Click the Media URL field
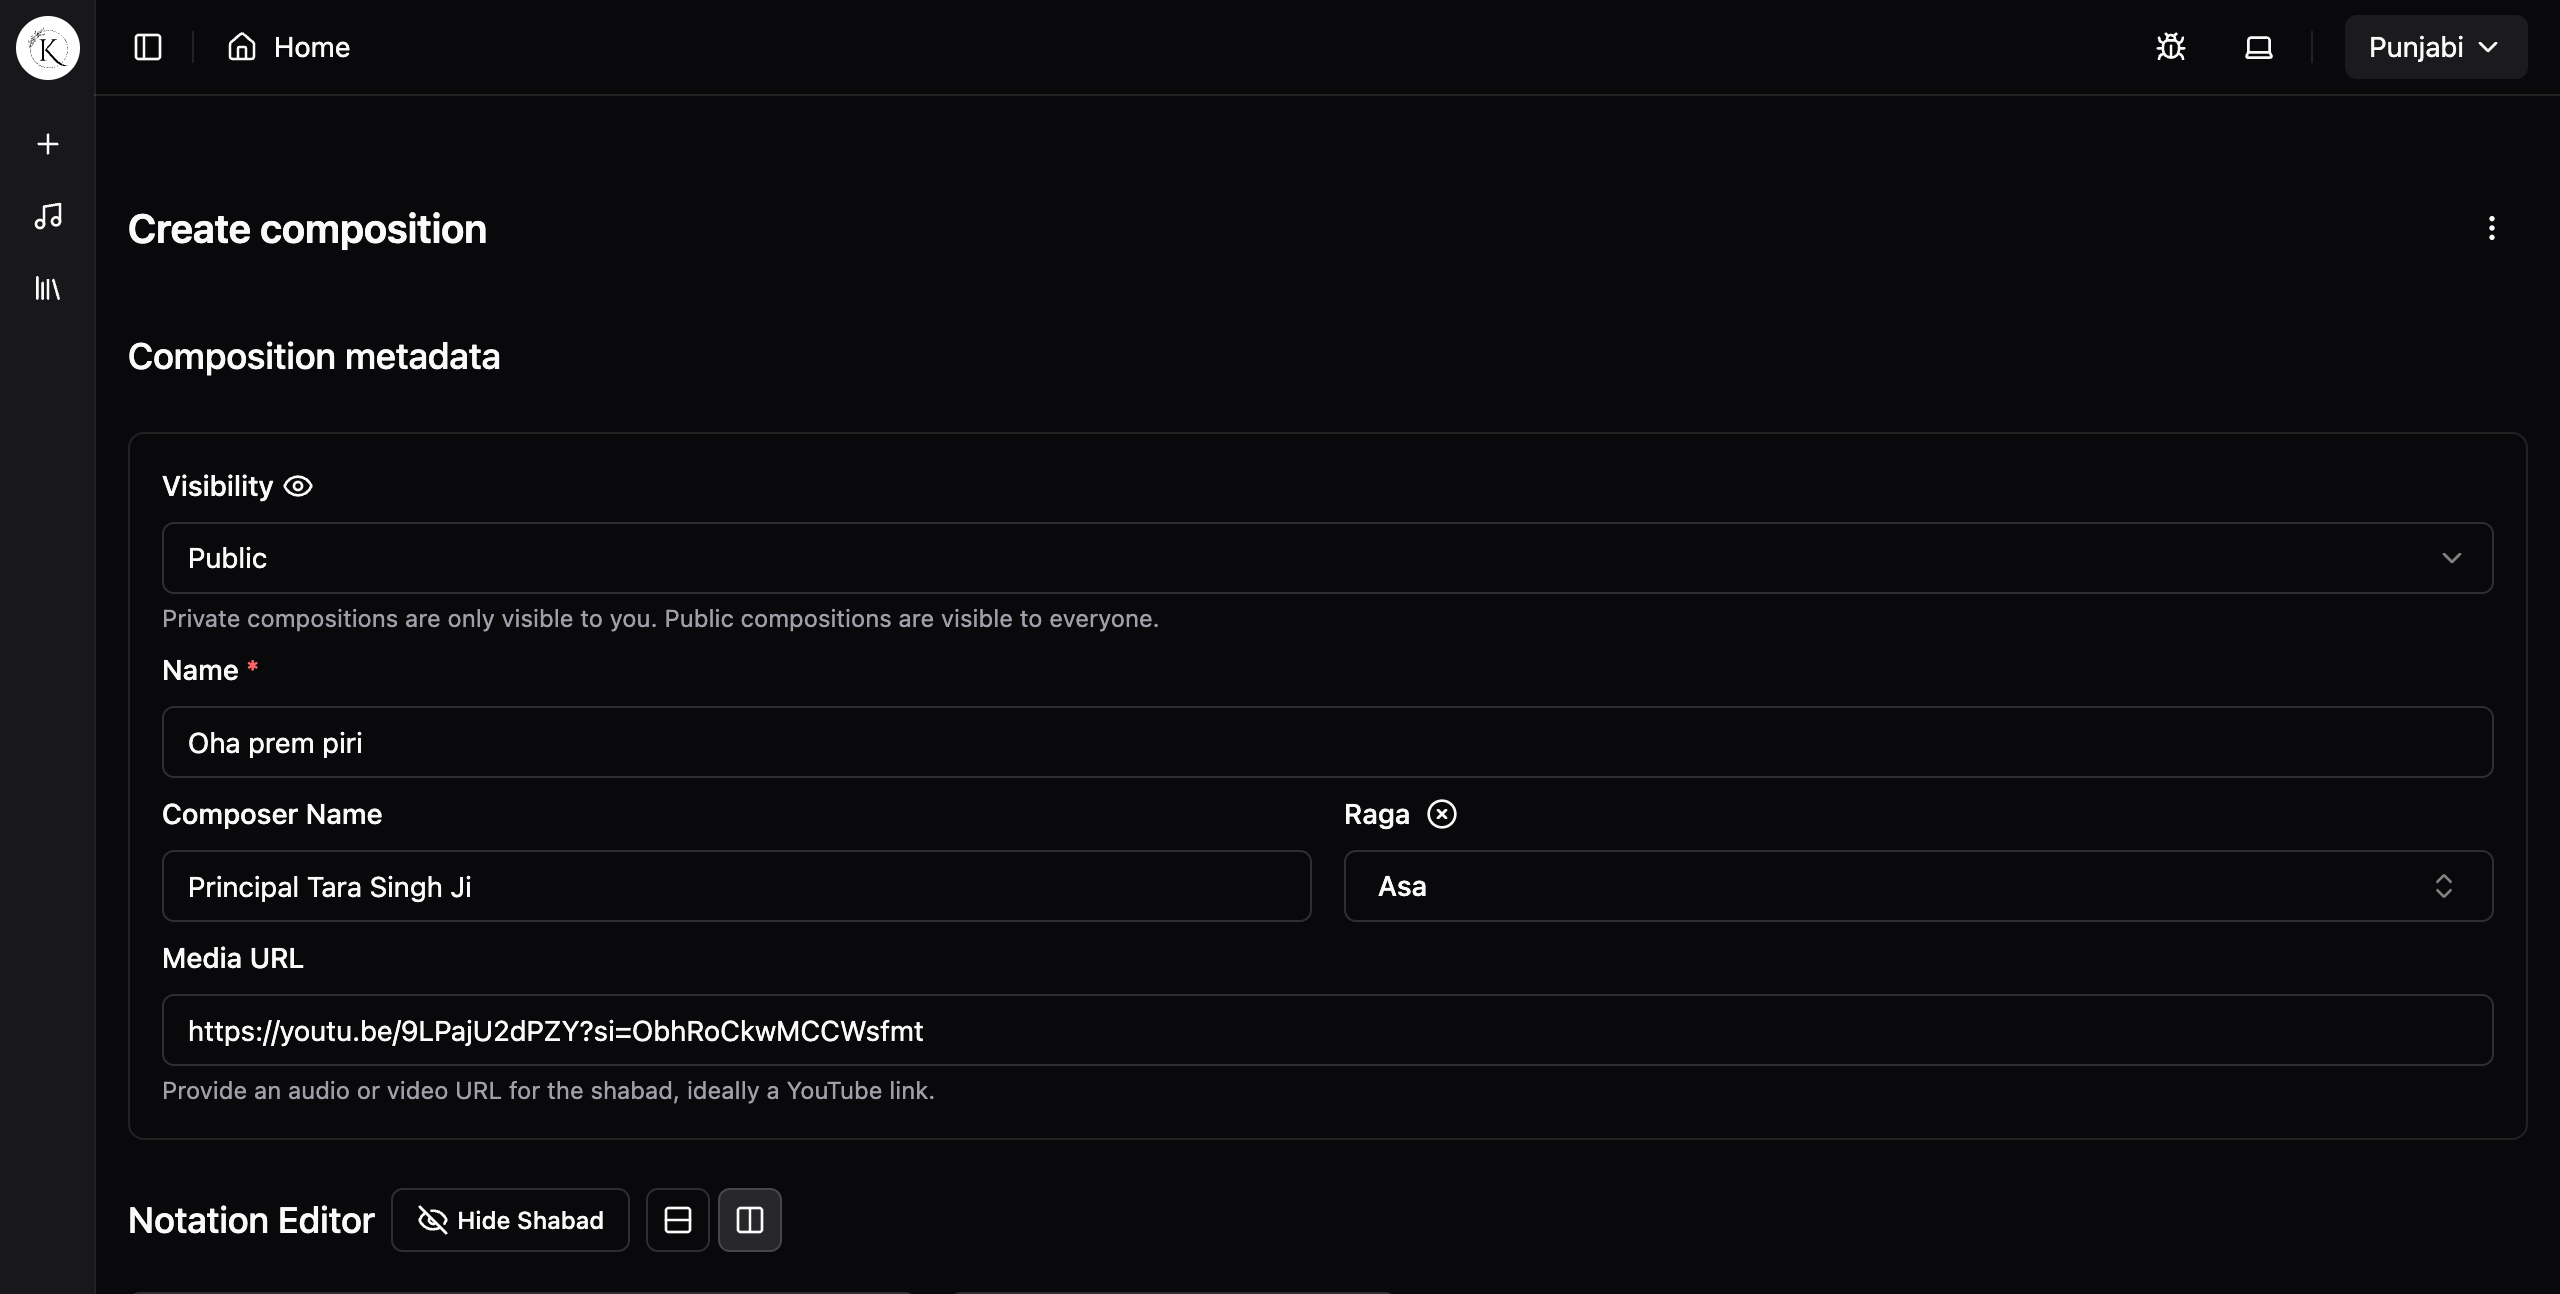Image resolution: width=2560 pixels, height=1294 pixels. 1327,1030
